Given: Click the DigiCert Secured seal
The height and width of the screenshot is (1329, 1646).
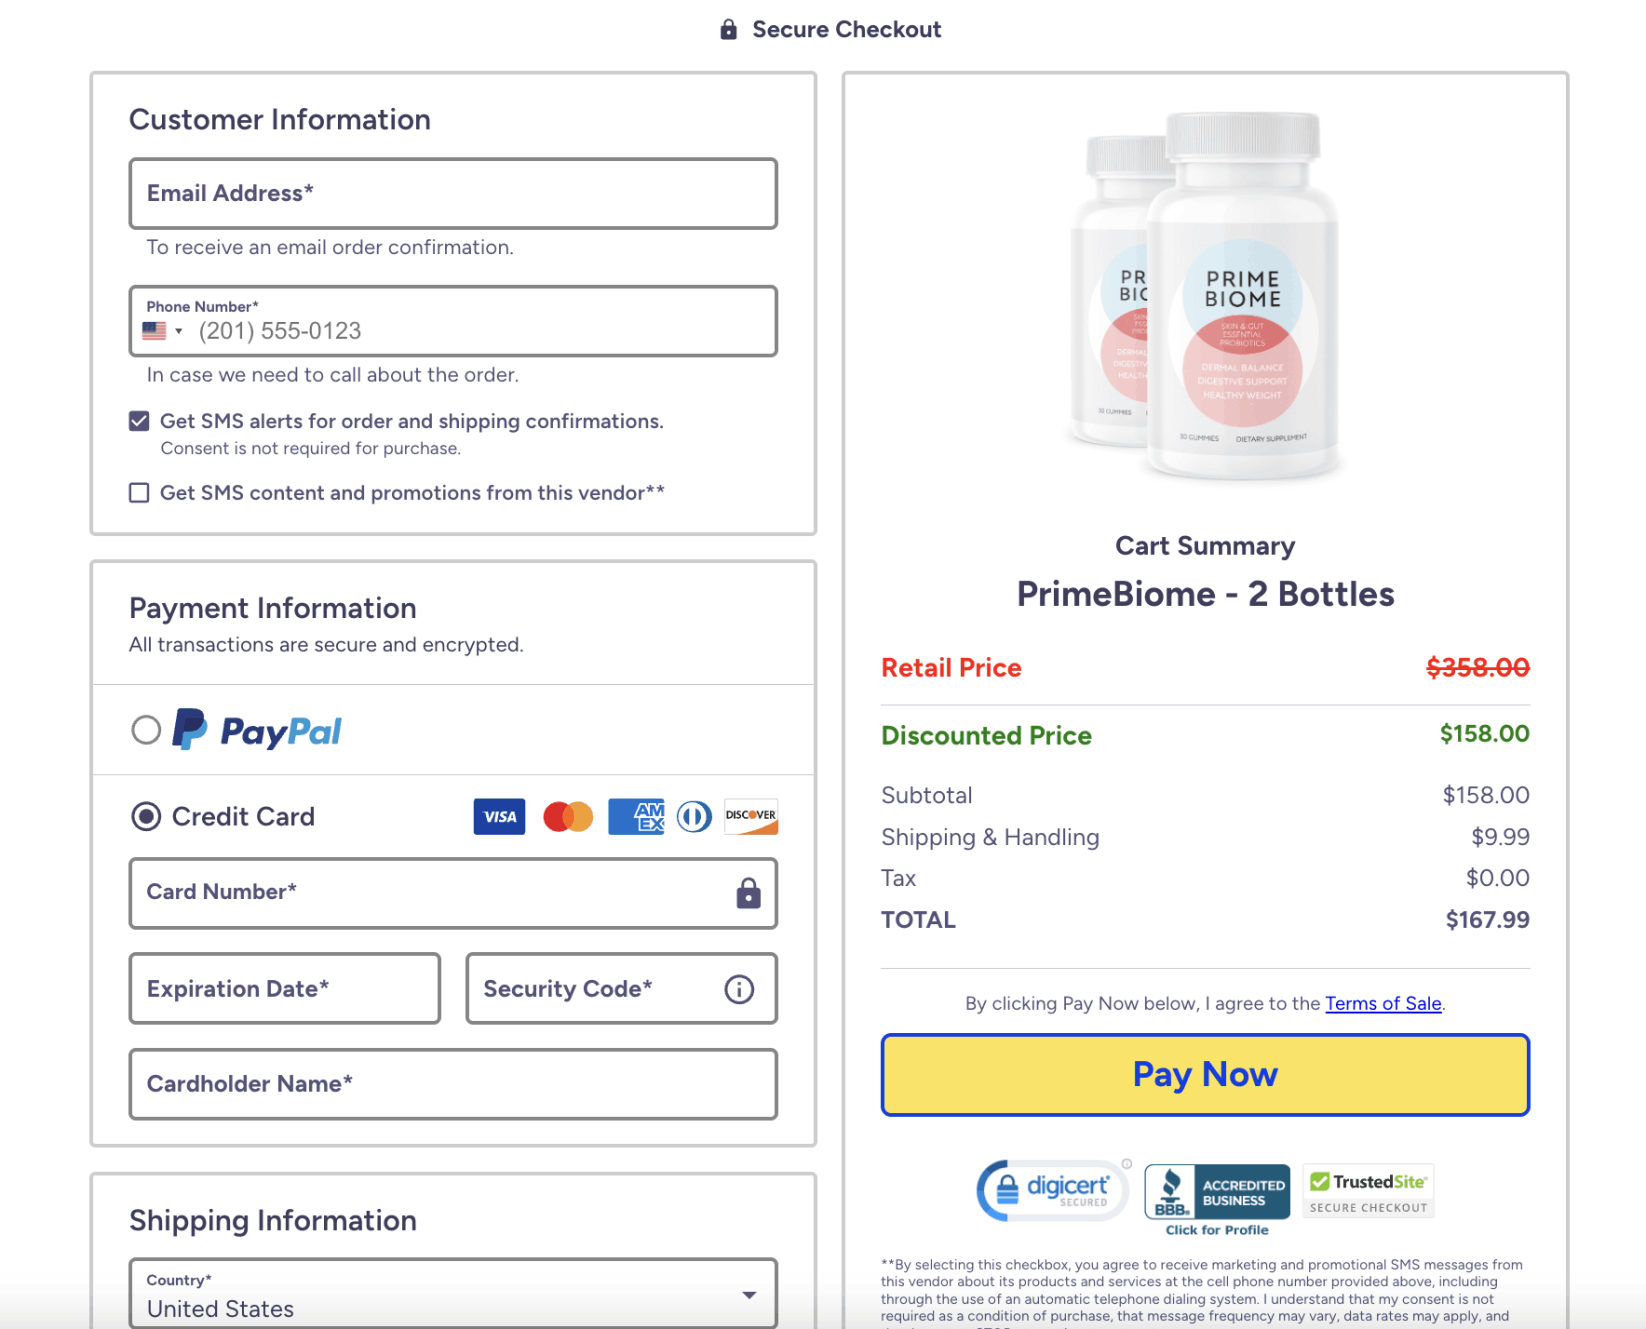Looking at the screenshot, I should click(1052, 1190).
